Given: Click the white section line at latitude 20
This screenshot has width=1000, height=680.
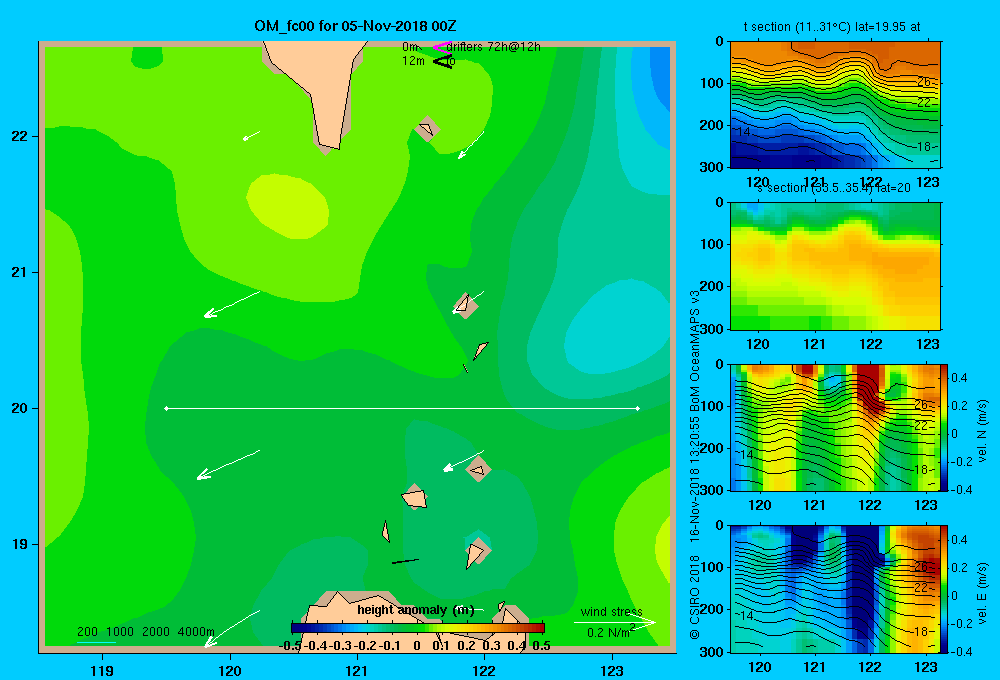Looking at the screenshot, I should point(402,408).
